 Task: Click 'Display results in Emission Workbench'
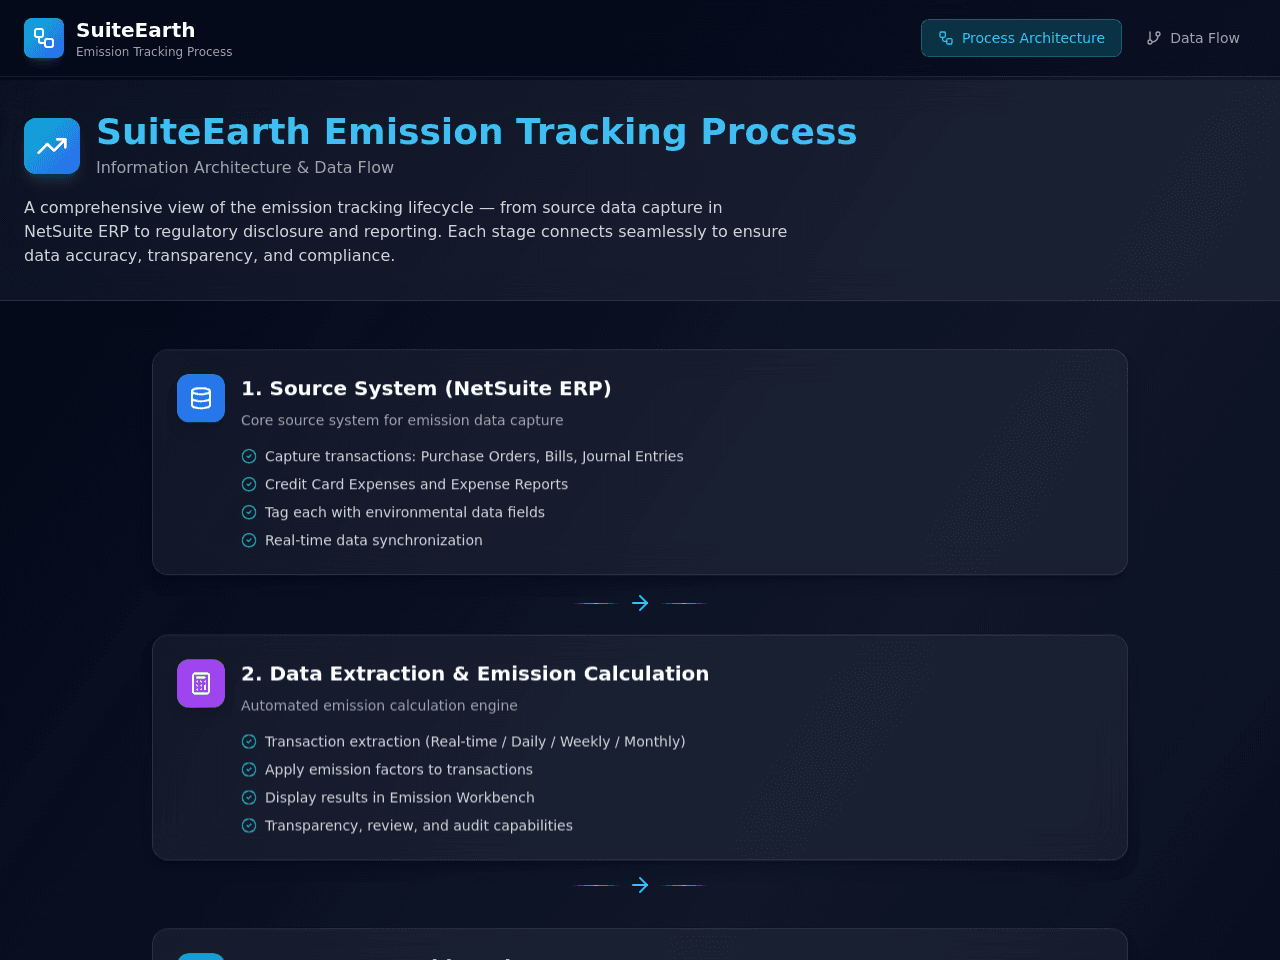pyautogui.click(x=400, y=797)
